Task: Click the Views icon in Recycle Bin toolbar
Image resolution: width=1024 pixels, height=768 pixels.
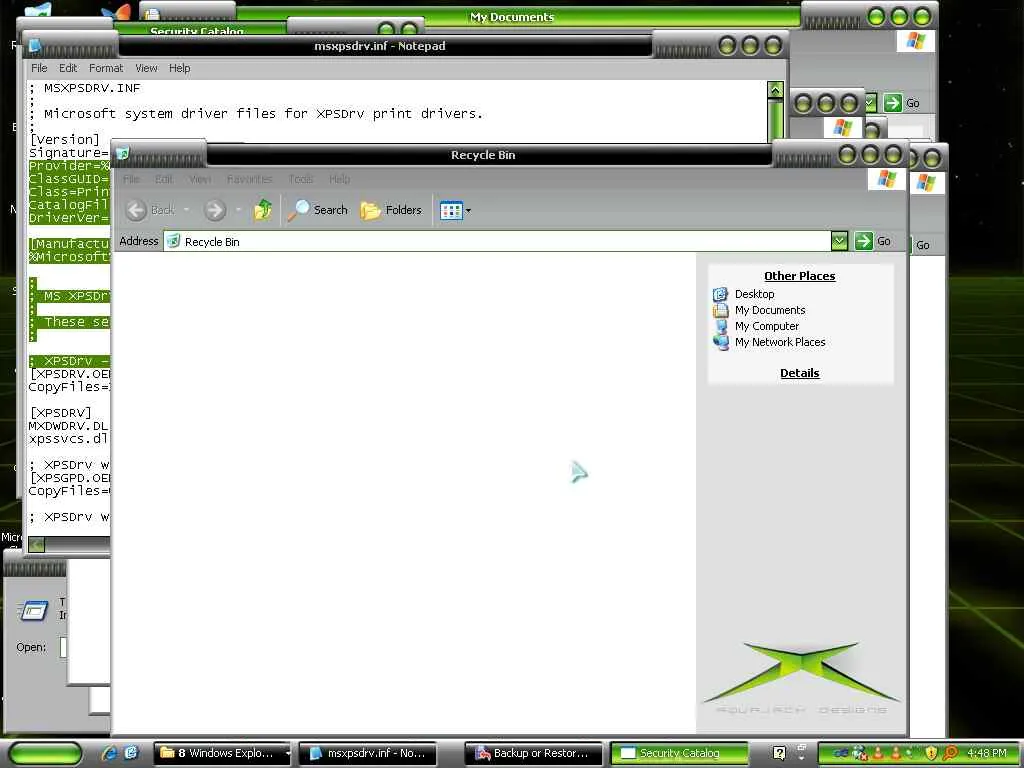Action: tap(451, 210)
